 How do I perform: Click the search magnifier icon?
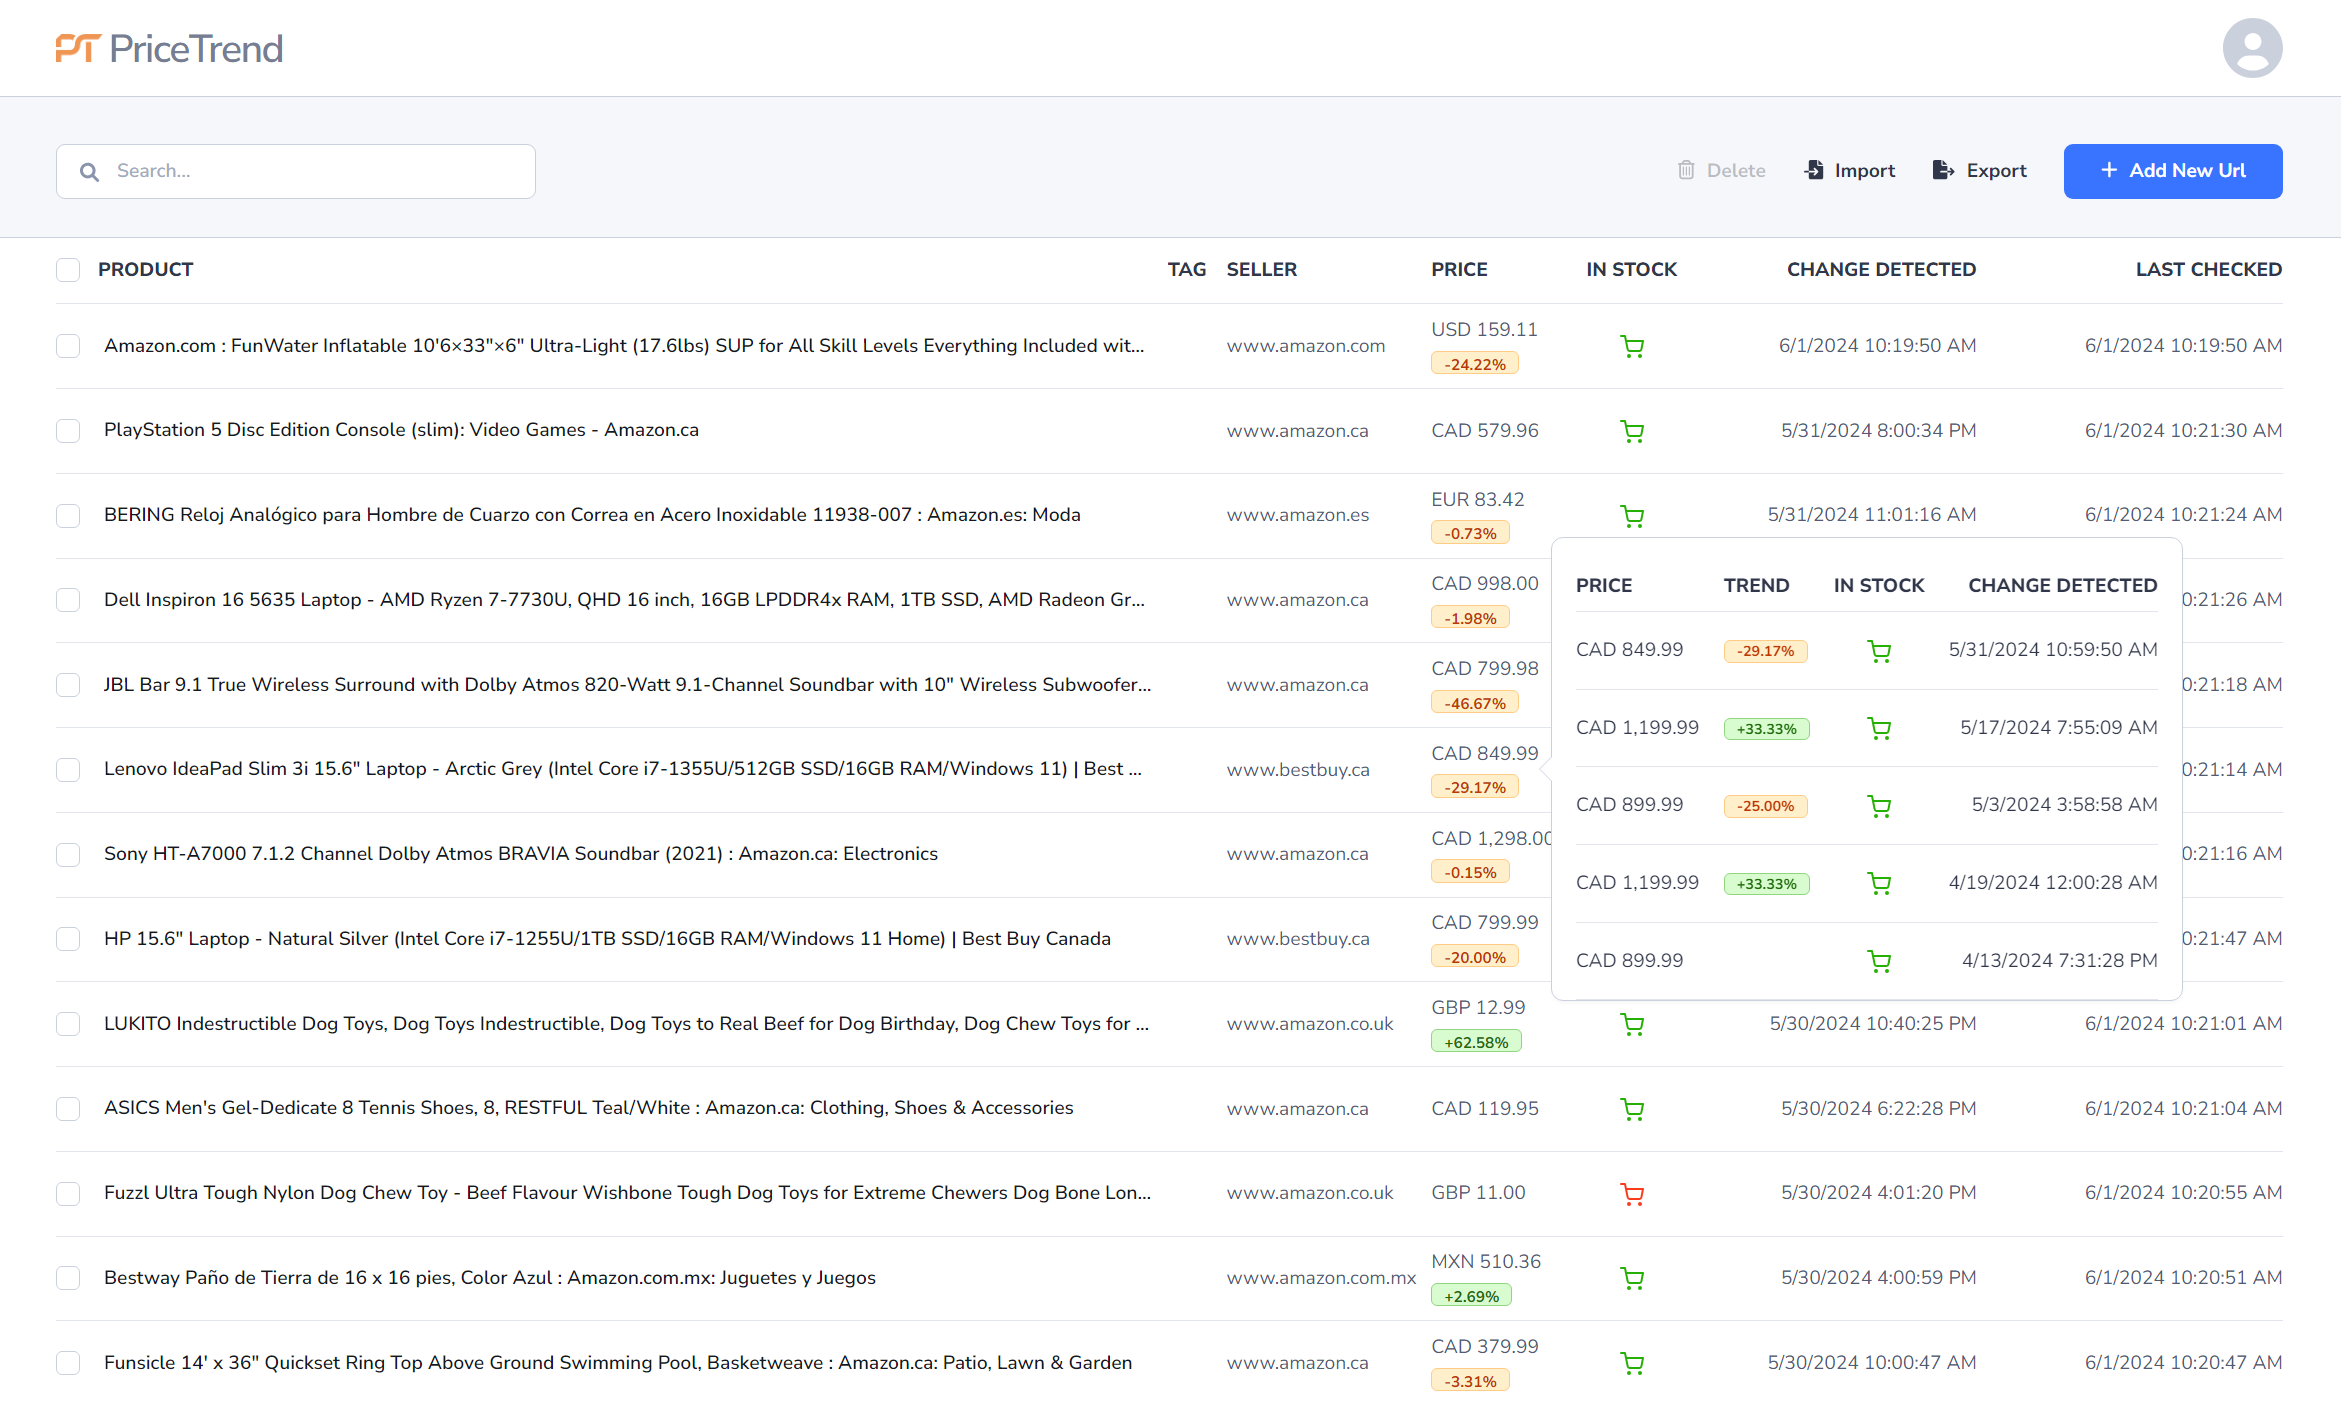(x=89, y=171)
